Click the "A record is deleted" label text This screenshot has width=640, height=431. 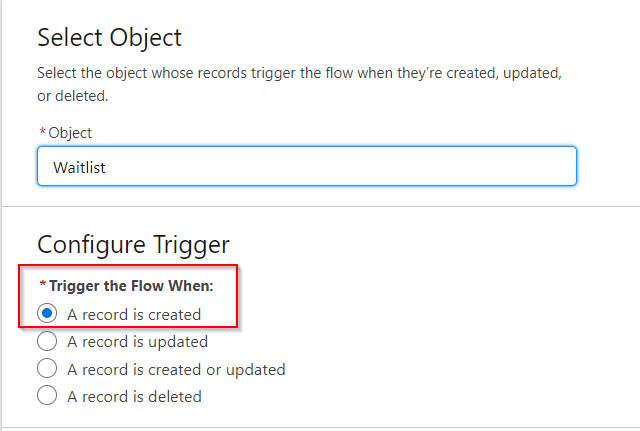coord(134,396)
